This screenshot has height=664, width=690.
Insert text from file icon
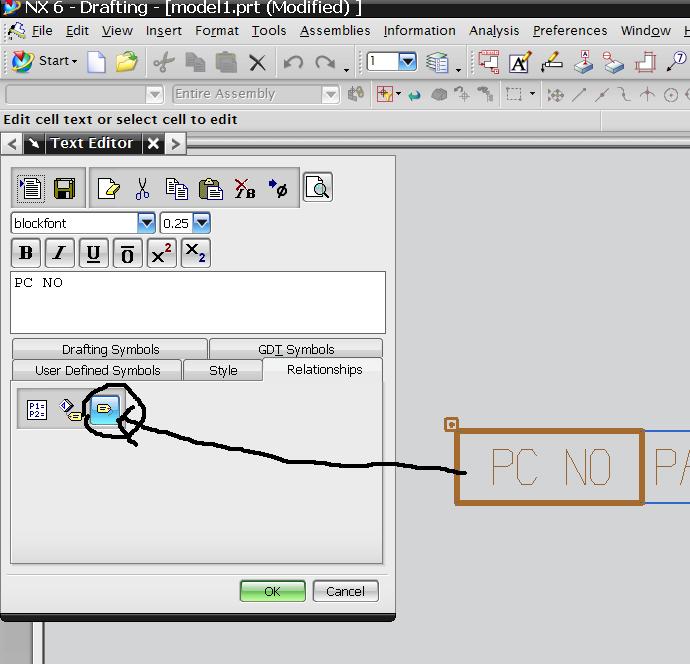[31, 188]
